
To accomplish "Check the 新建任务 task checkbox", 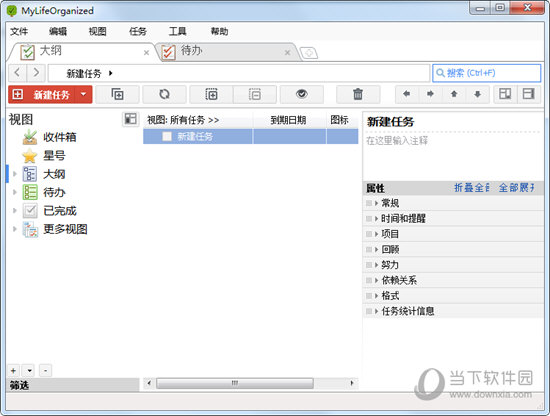I will [167, 136].
